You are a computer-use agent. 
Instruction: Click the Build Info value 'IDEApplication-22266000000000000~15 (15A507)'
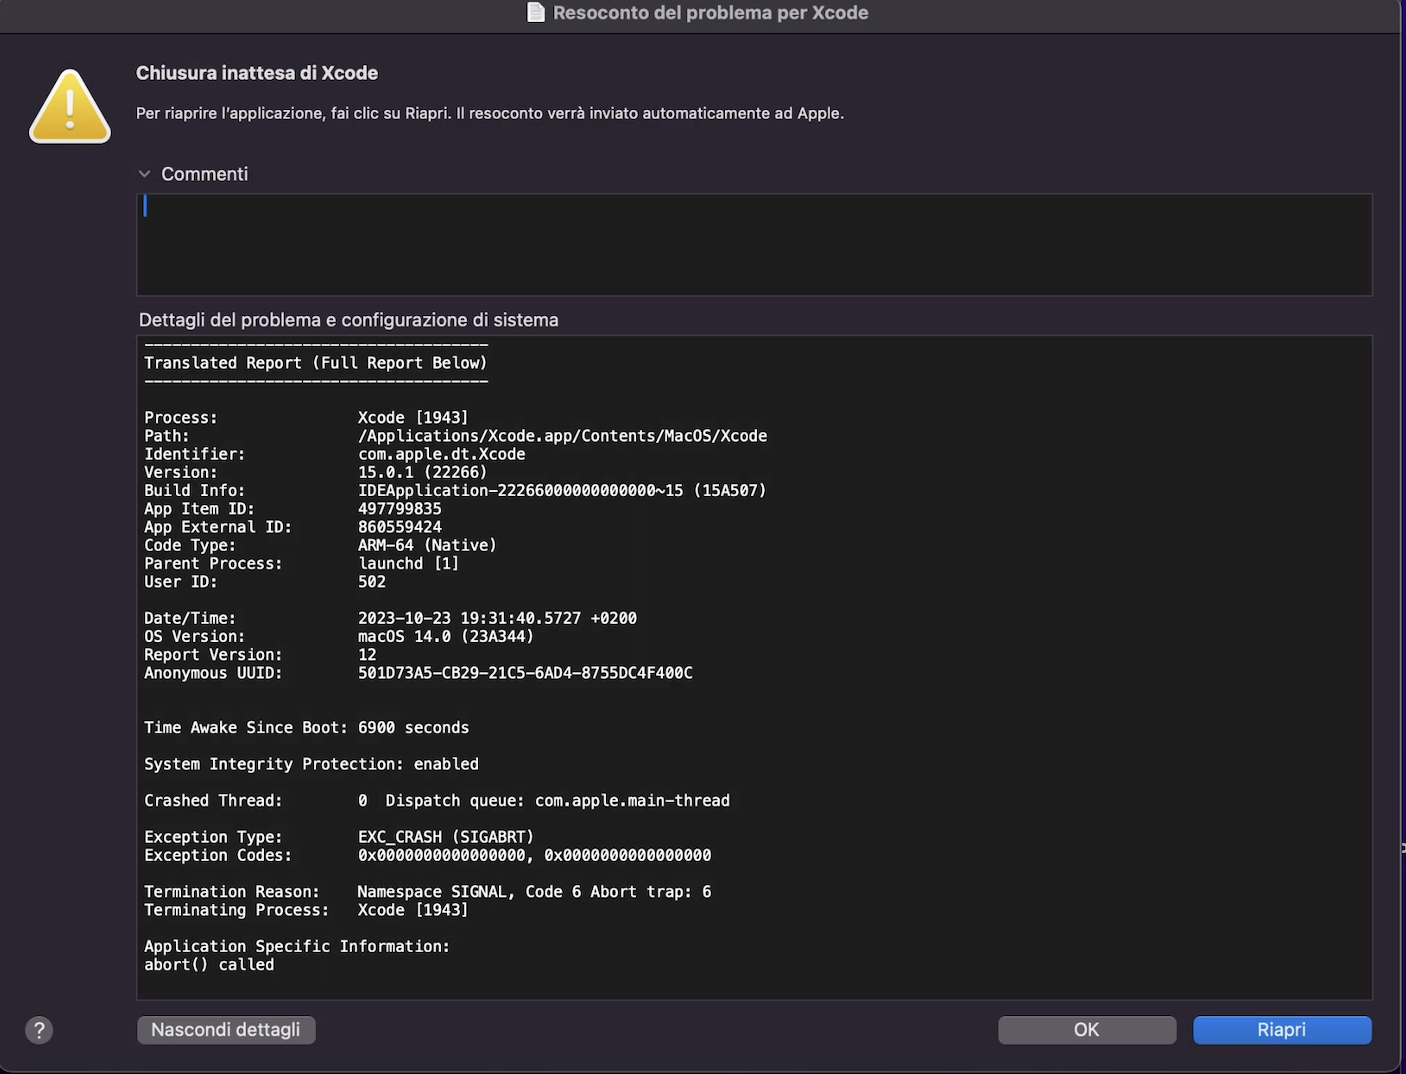pyautogui.click(x=562, y=491)
